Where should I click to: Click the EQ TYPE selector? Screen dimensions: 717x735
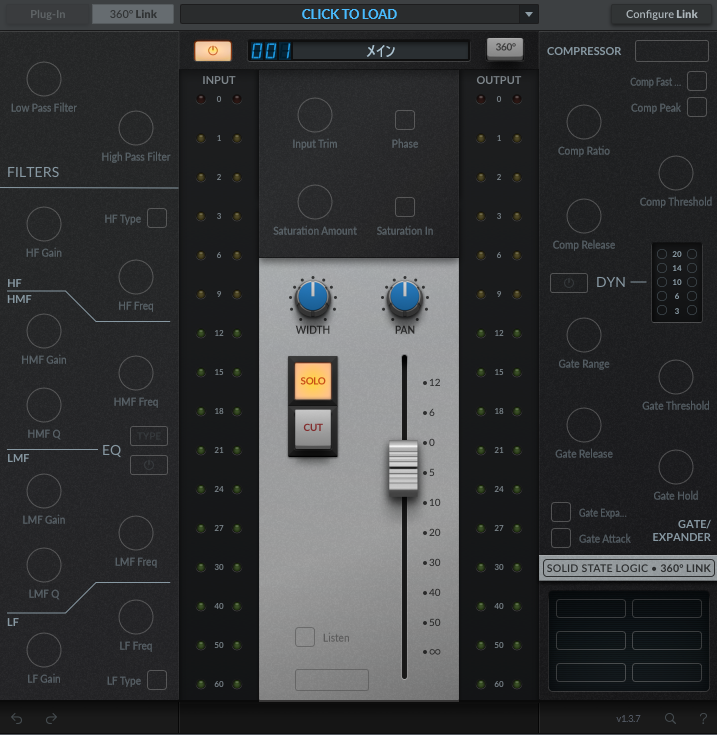point(148,436)
